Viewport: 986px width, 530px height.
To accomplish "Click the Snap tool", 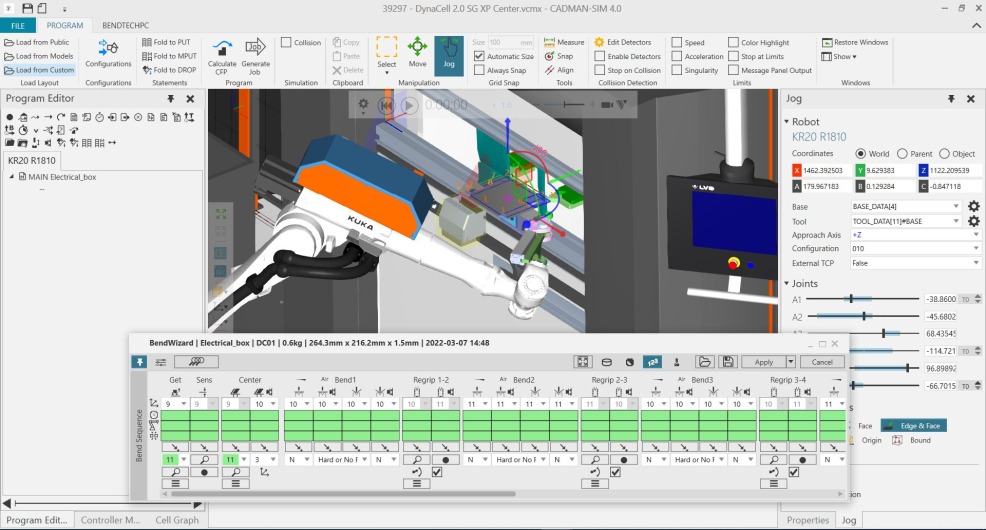I will pos(559,56).
